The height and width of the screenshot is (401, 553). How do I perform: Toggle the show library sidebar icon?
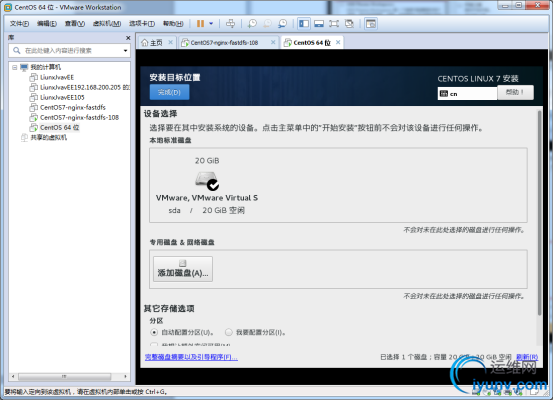tap(304, 24)
